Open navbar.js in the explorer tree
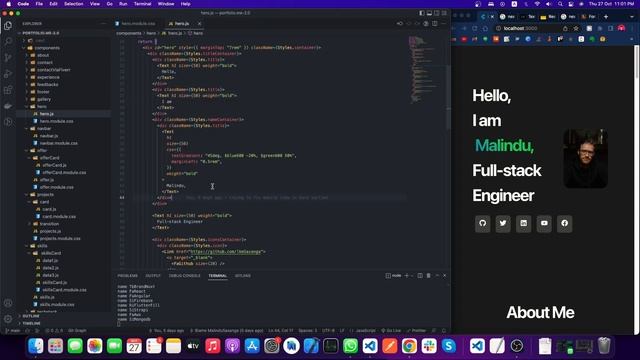The height and width of the screenshot is (360, 640). click(x=49, y=136)
